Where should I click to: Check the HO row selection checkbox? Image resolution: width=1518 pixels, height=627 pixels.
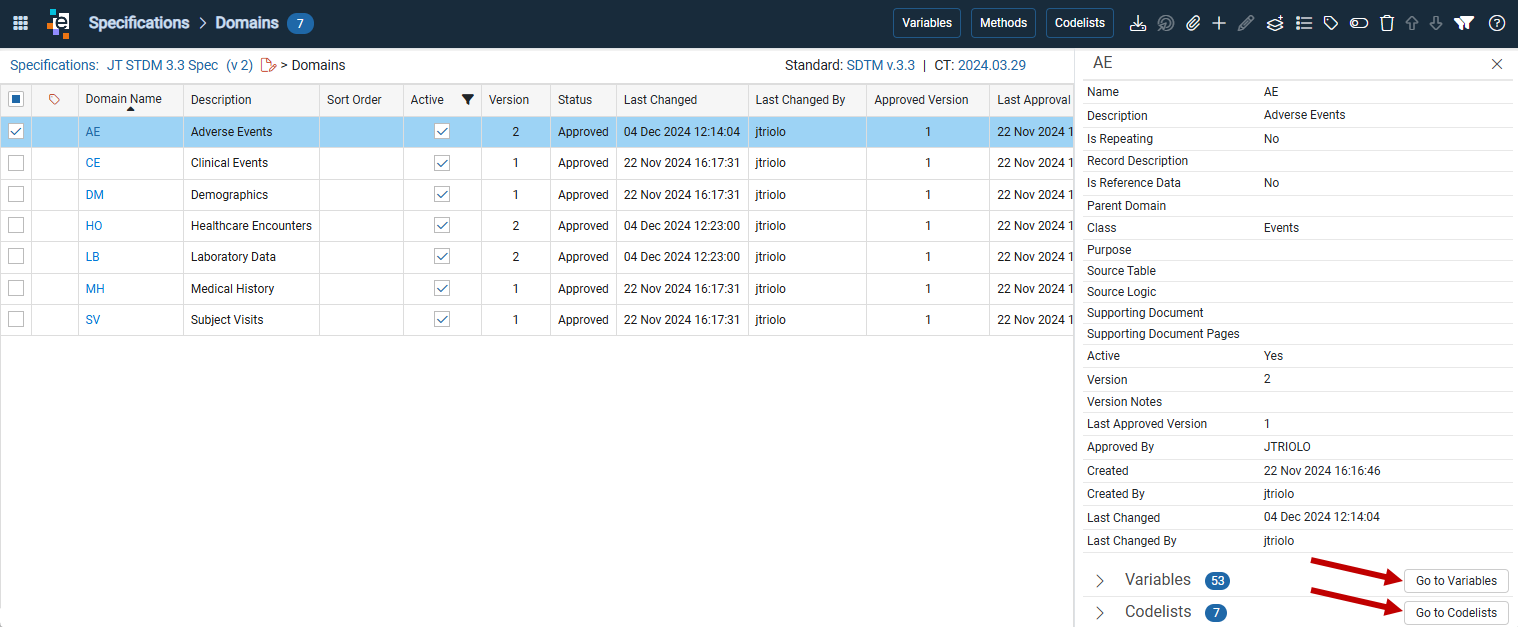pos(16,225)
